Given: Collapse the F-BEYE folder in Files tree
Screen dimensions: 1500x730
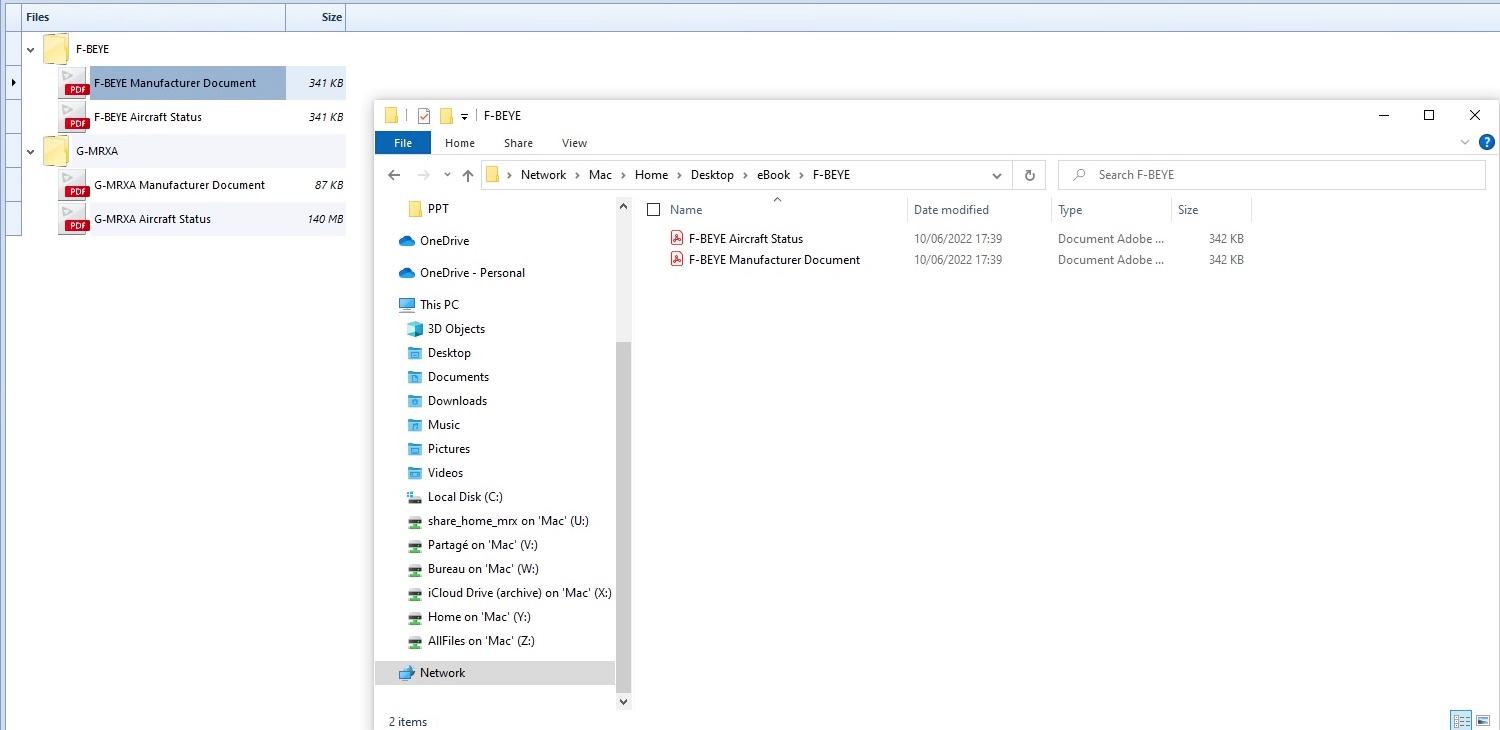Looking at the screenshot, I should [31, 49].
